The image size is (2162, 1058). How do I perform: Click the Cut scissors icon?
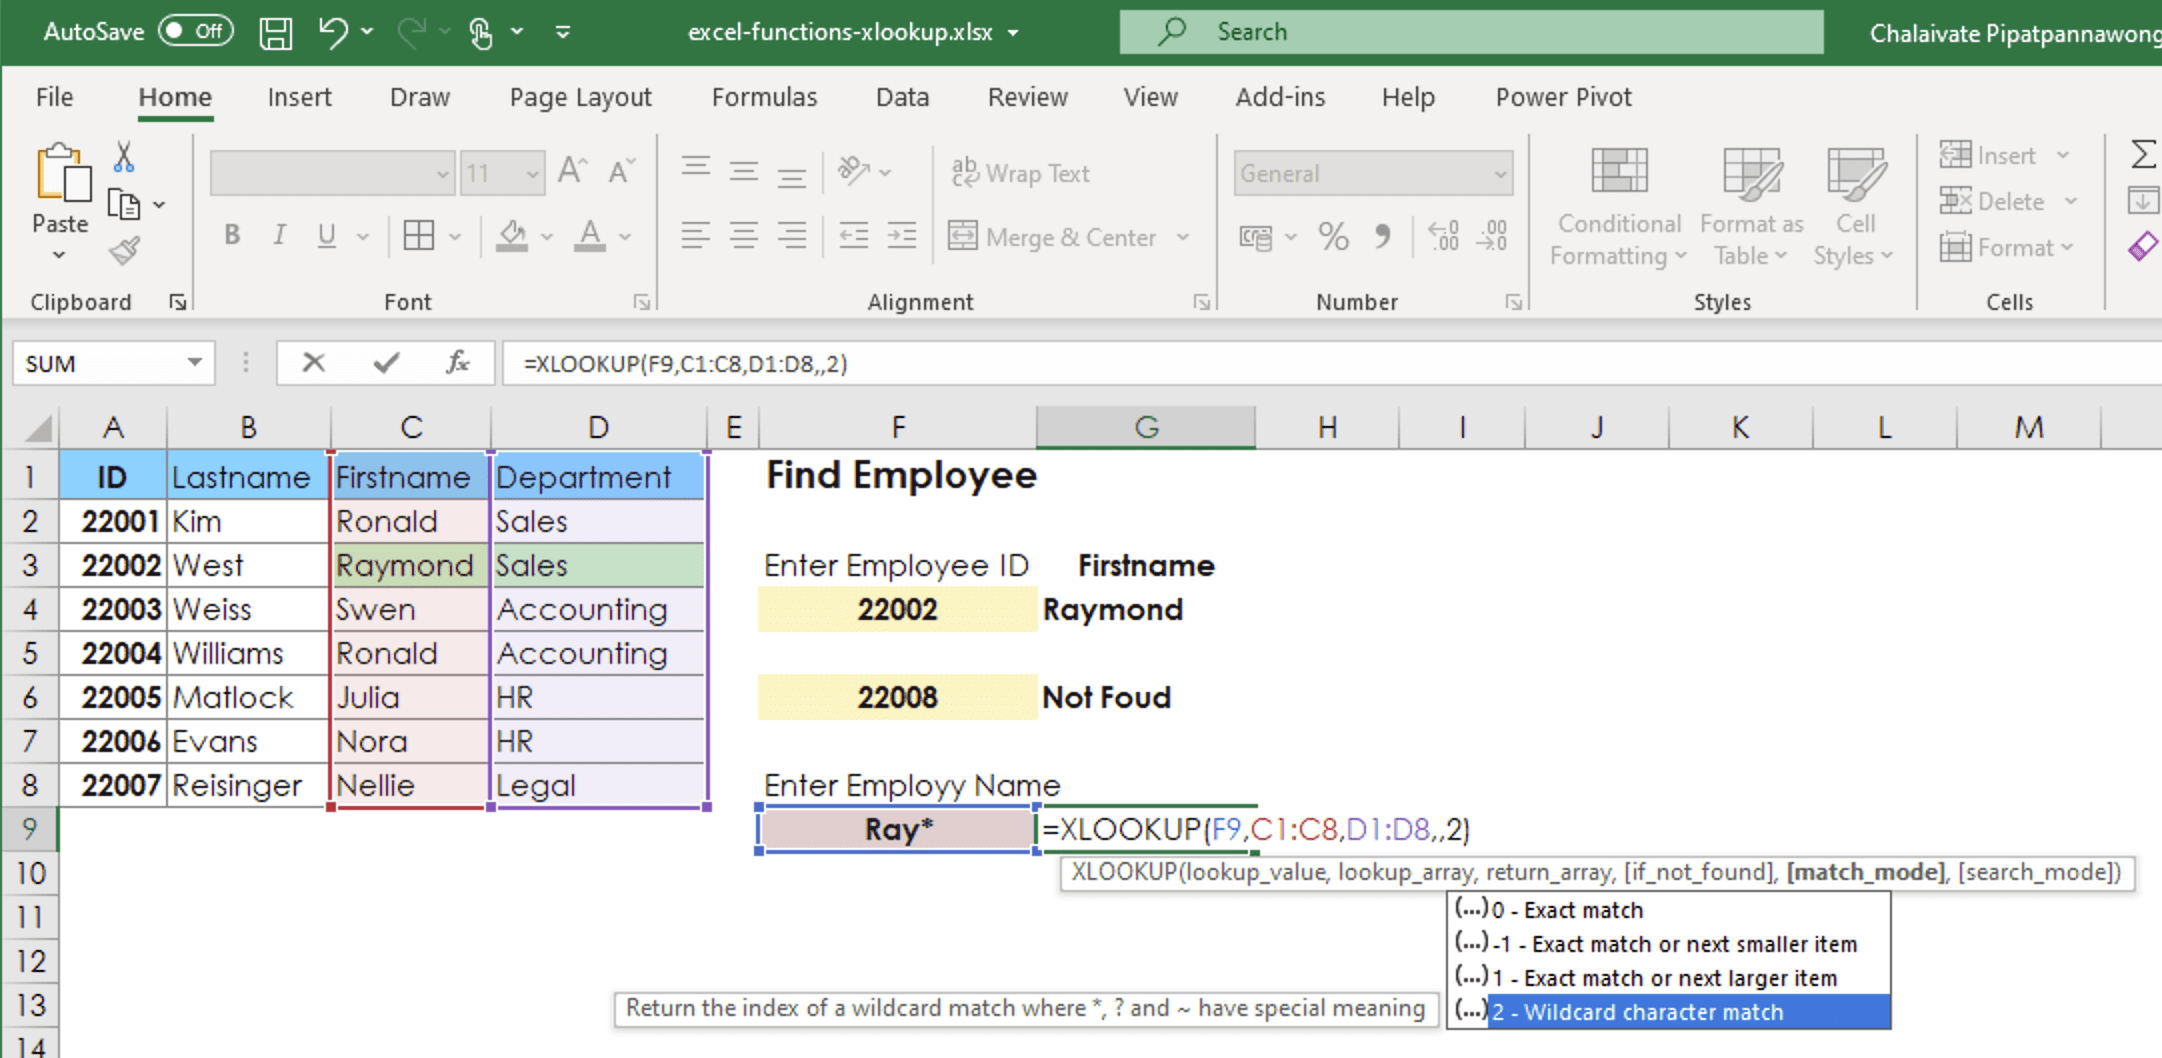tap(124, 157)
